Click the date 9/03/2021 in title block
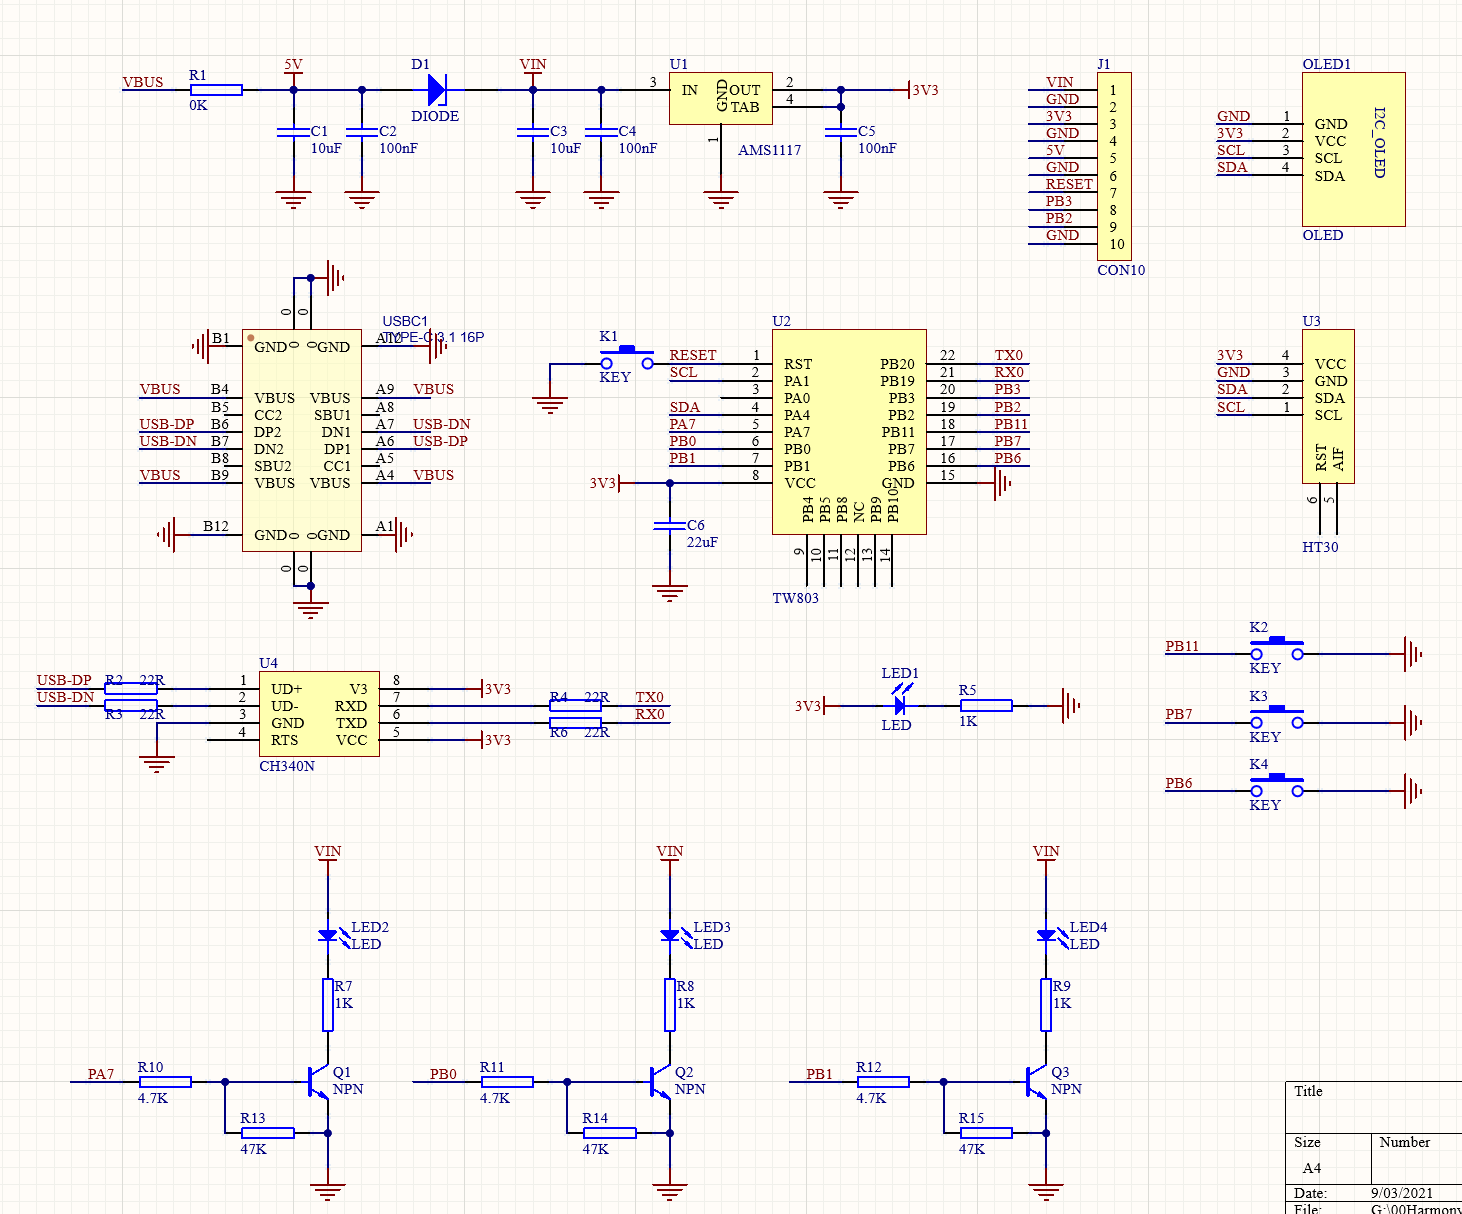This screenshot has width=1462, height=1214. coord(1402,1193)
